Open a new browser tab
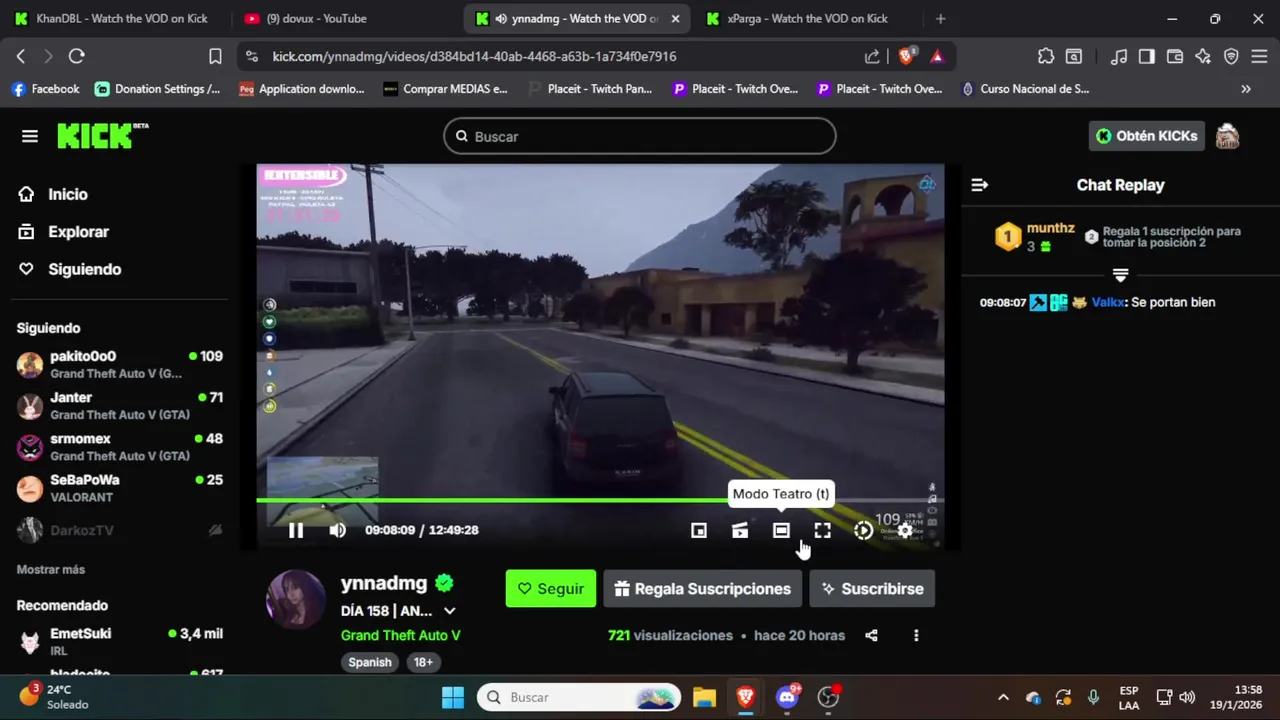1280x720 pixels. [x=940, y=18]
